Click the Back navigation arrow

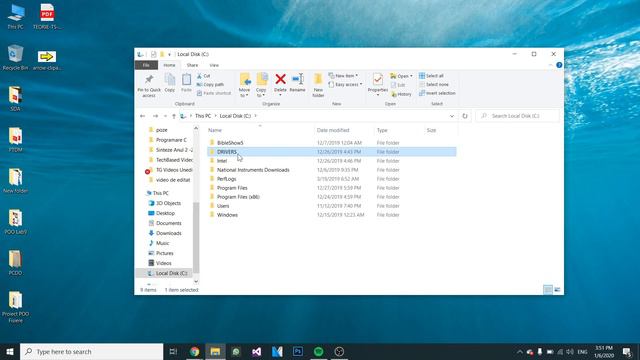[x=142, y=116]
